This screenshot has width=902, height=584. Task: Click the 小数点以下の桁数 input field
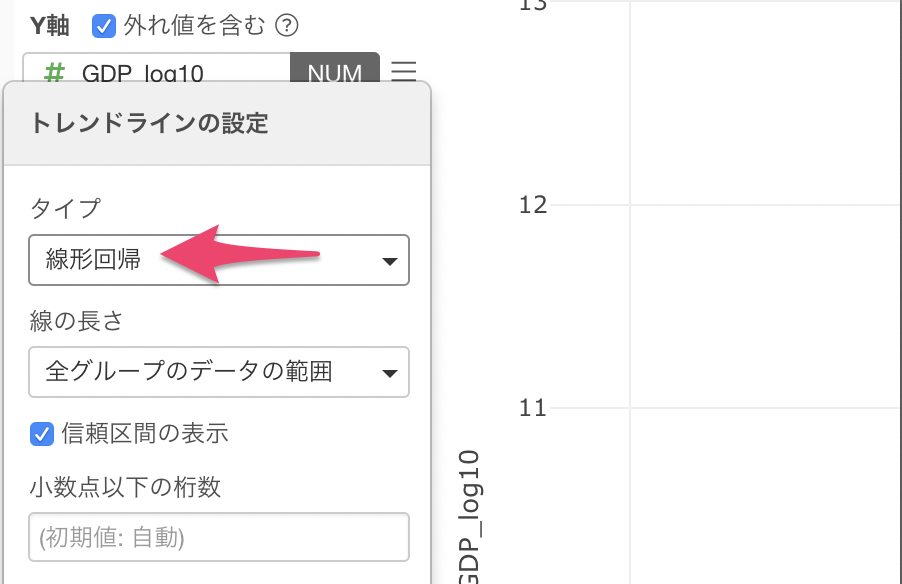(x=219, y=537)
